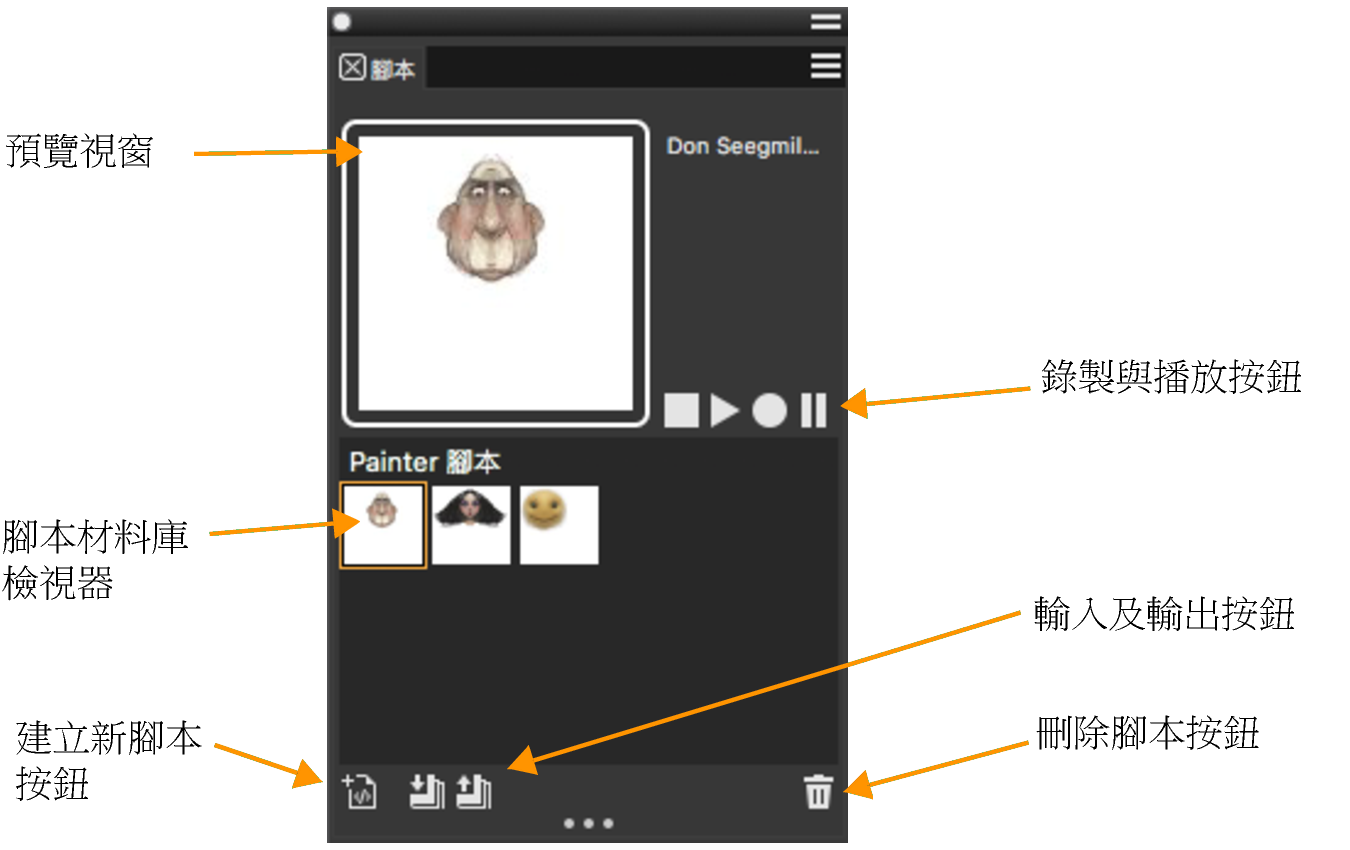Delete the selected script with trash icon
Screen dimensions: 1350x850
point(818,793)
